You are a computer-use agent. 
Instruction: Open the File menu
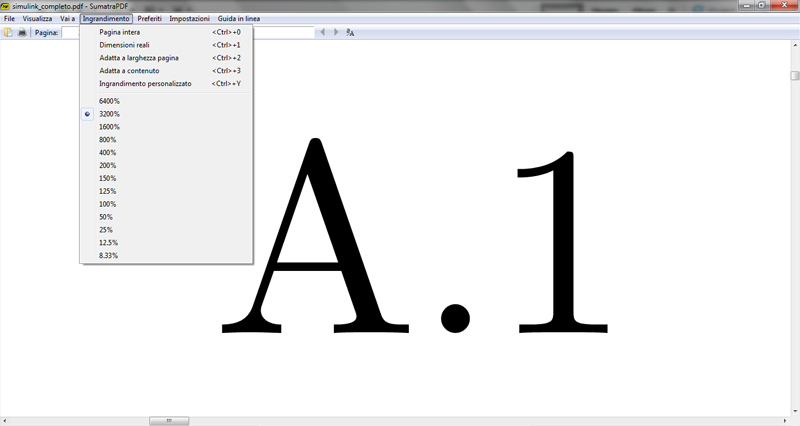click(x=9, y=19)
